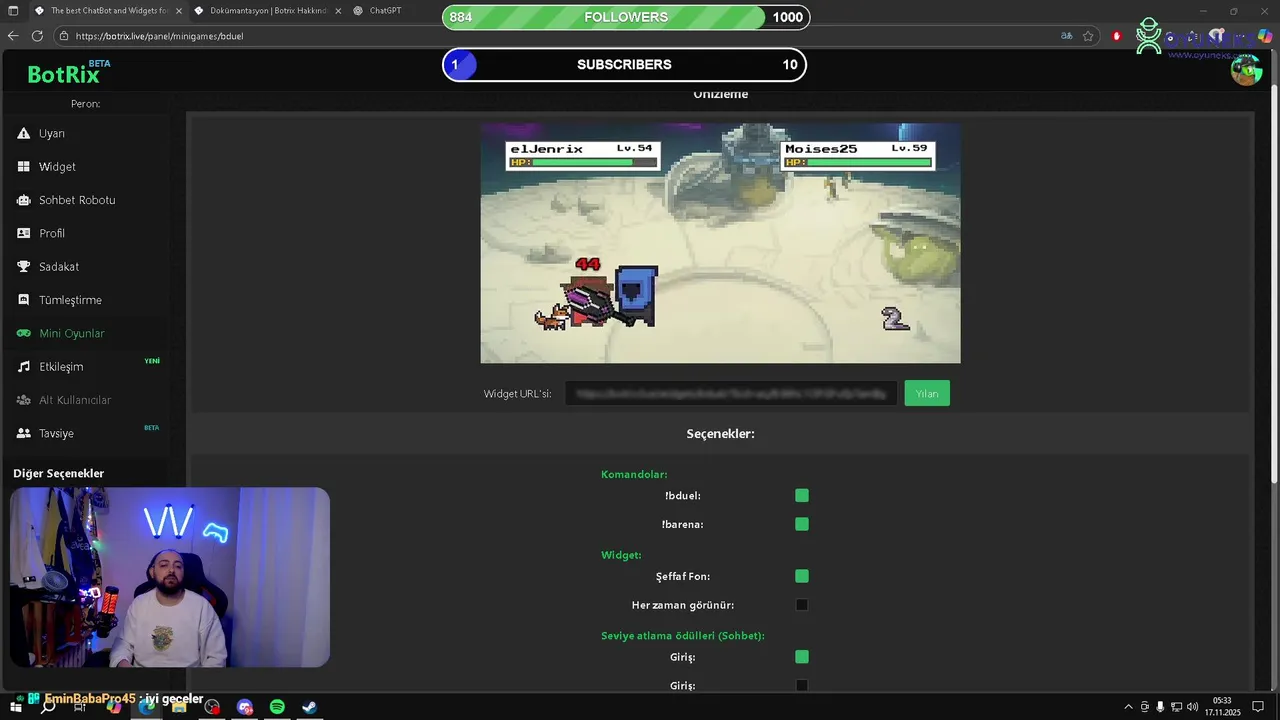Open the Copilot icon in the browser toolbar
Viewport: 1280px width, 720px height.
coord(1265,36)
